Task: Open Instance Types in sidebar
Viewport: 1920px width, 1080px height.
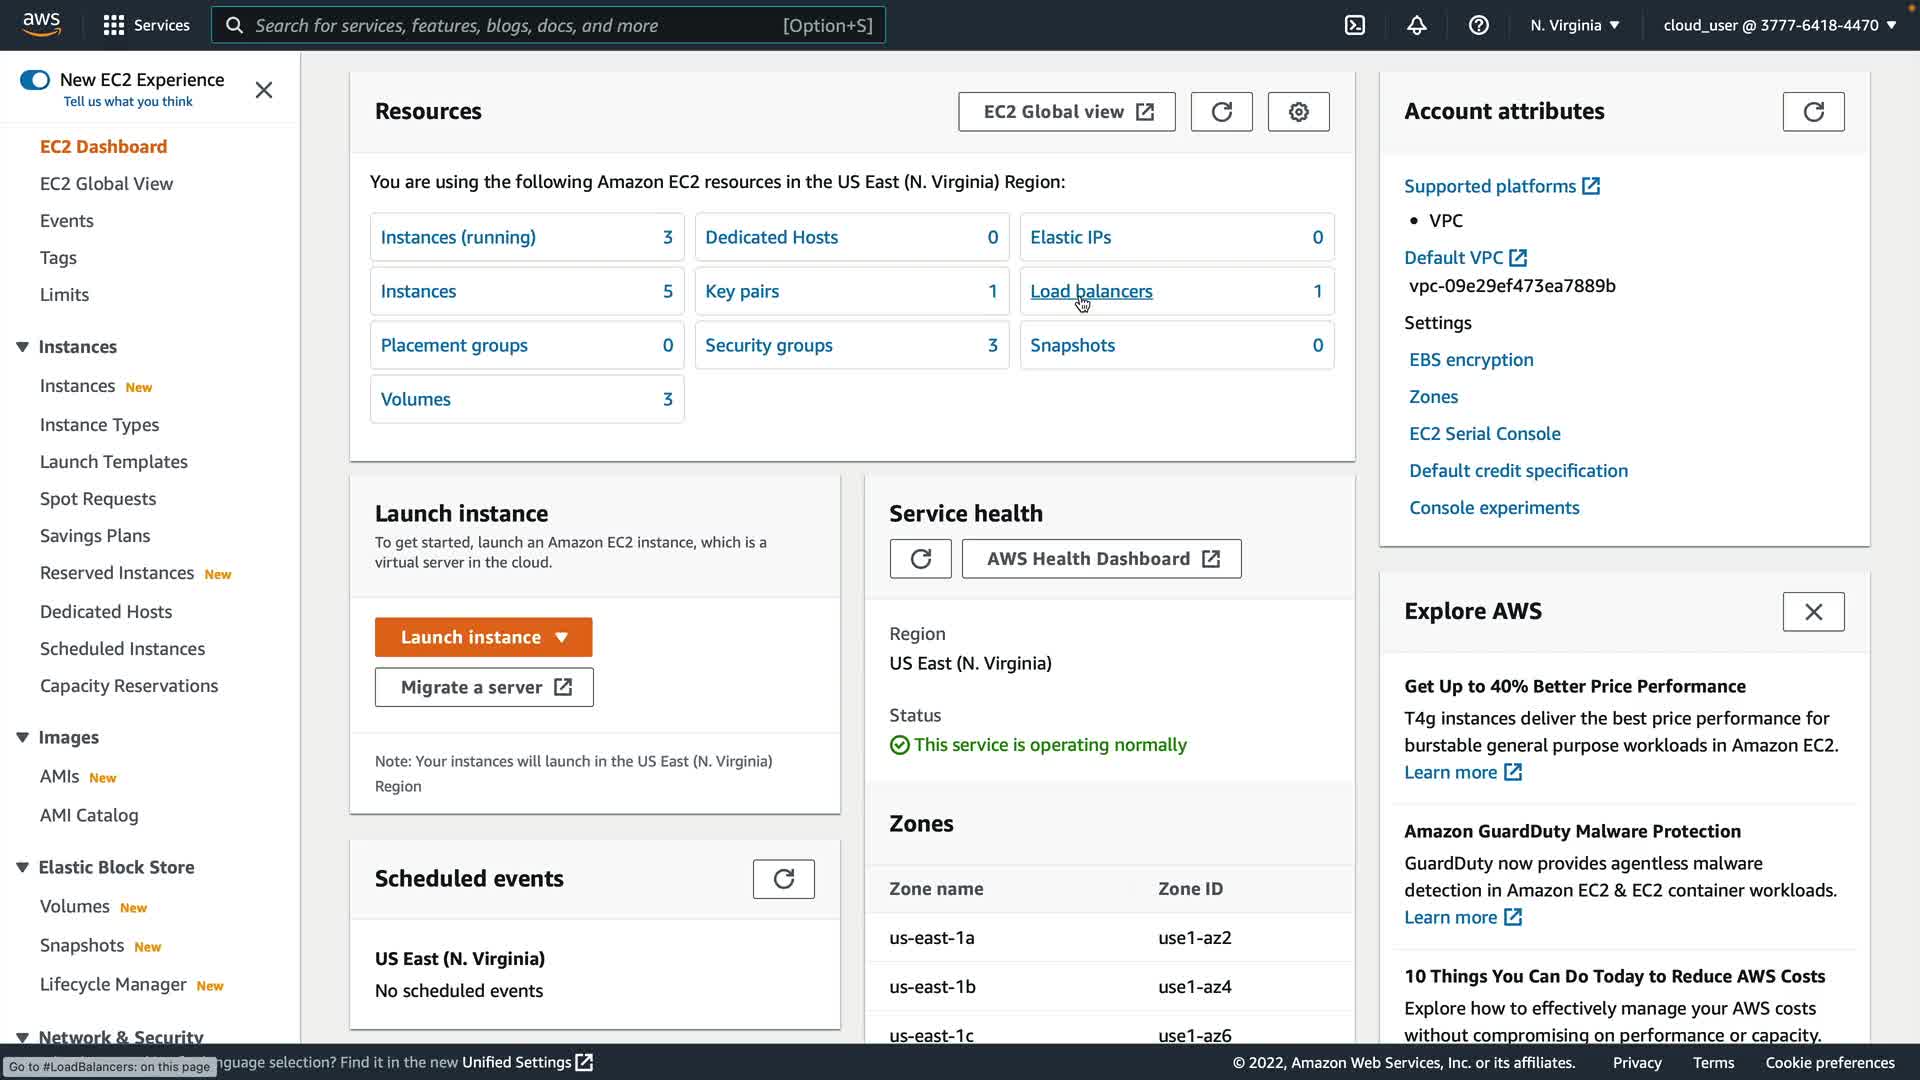Action: (99, 425)
